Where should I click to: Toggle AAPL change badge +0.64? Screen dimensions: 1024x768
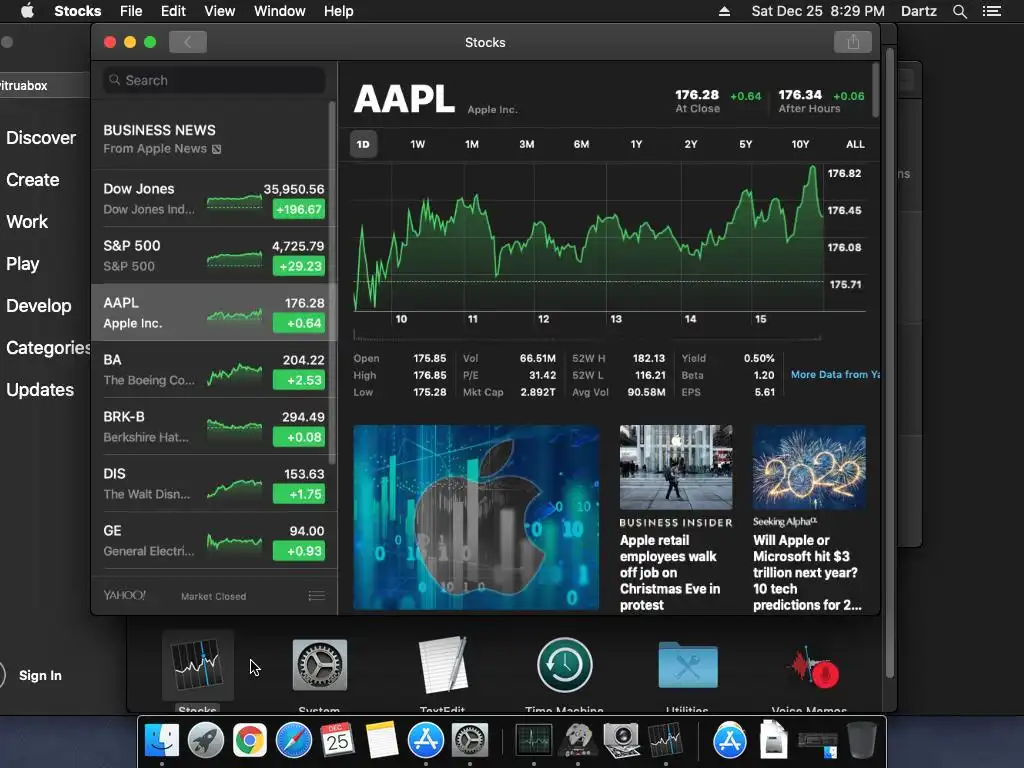(298, 323)
